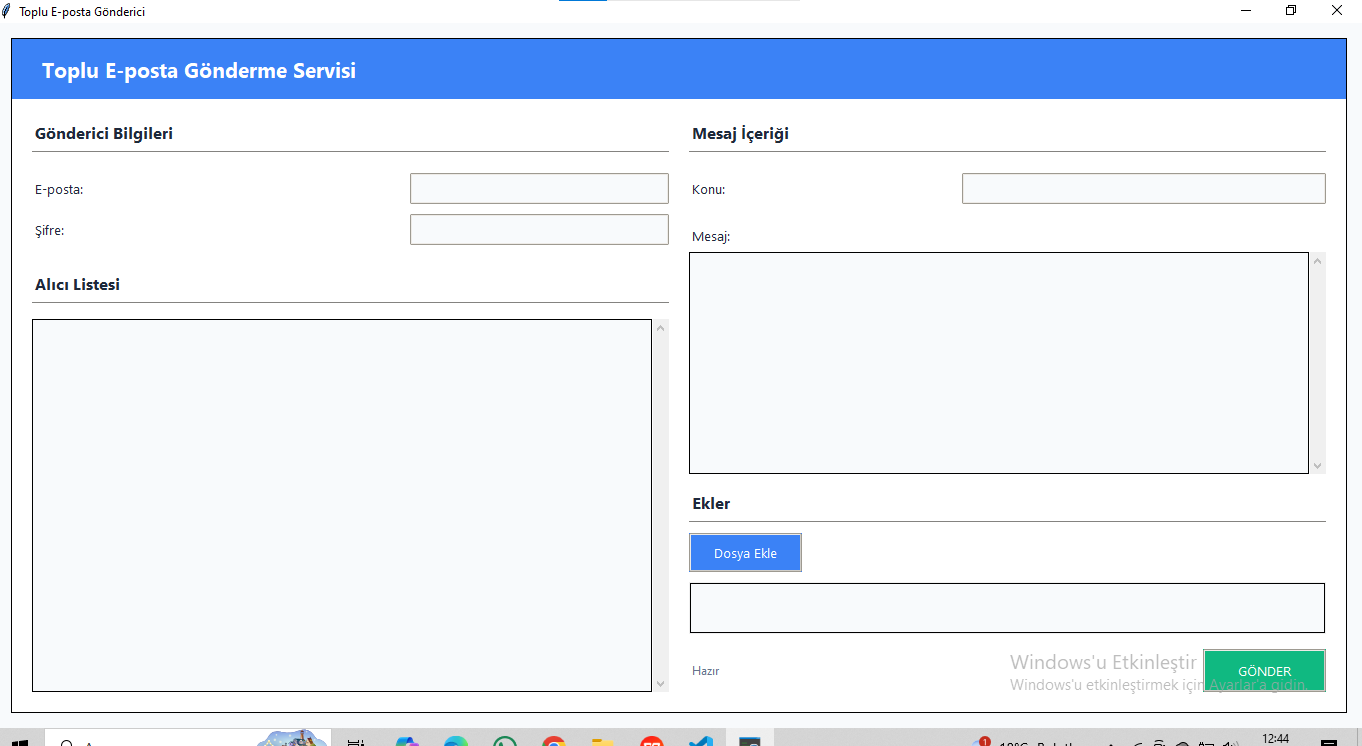Viewport: 1362px width, 746px height.
Task: Click inside the Alıcı Listesi text area
Action: (x=342, y=505)
